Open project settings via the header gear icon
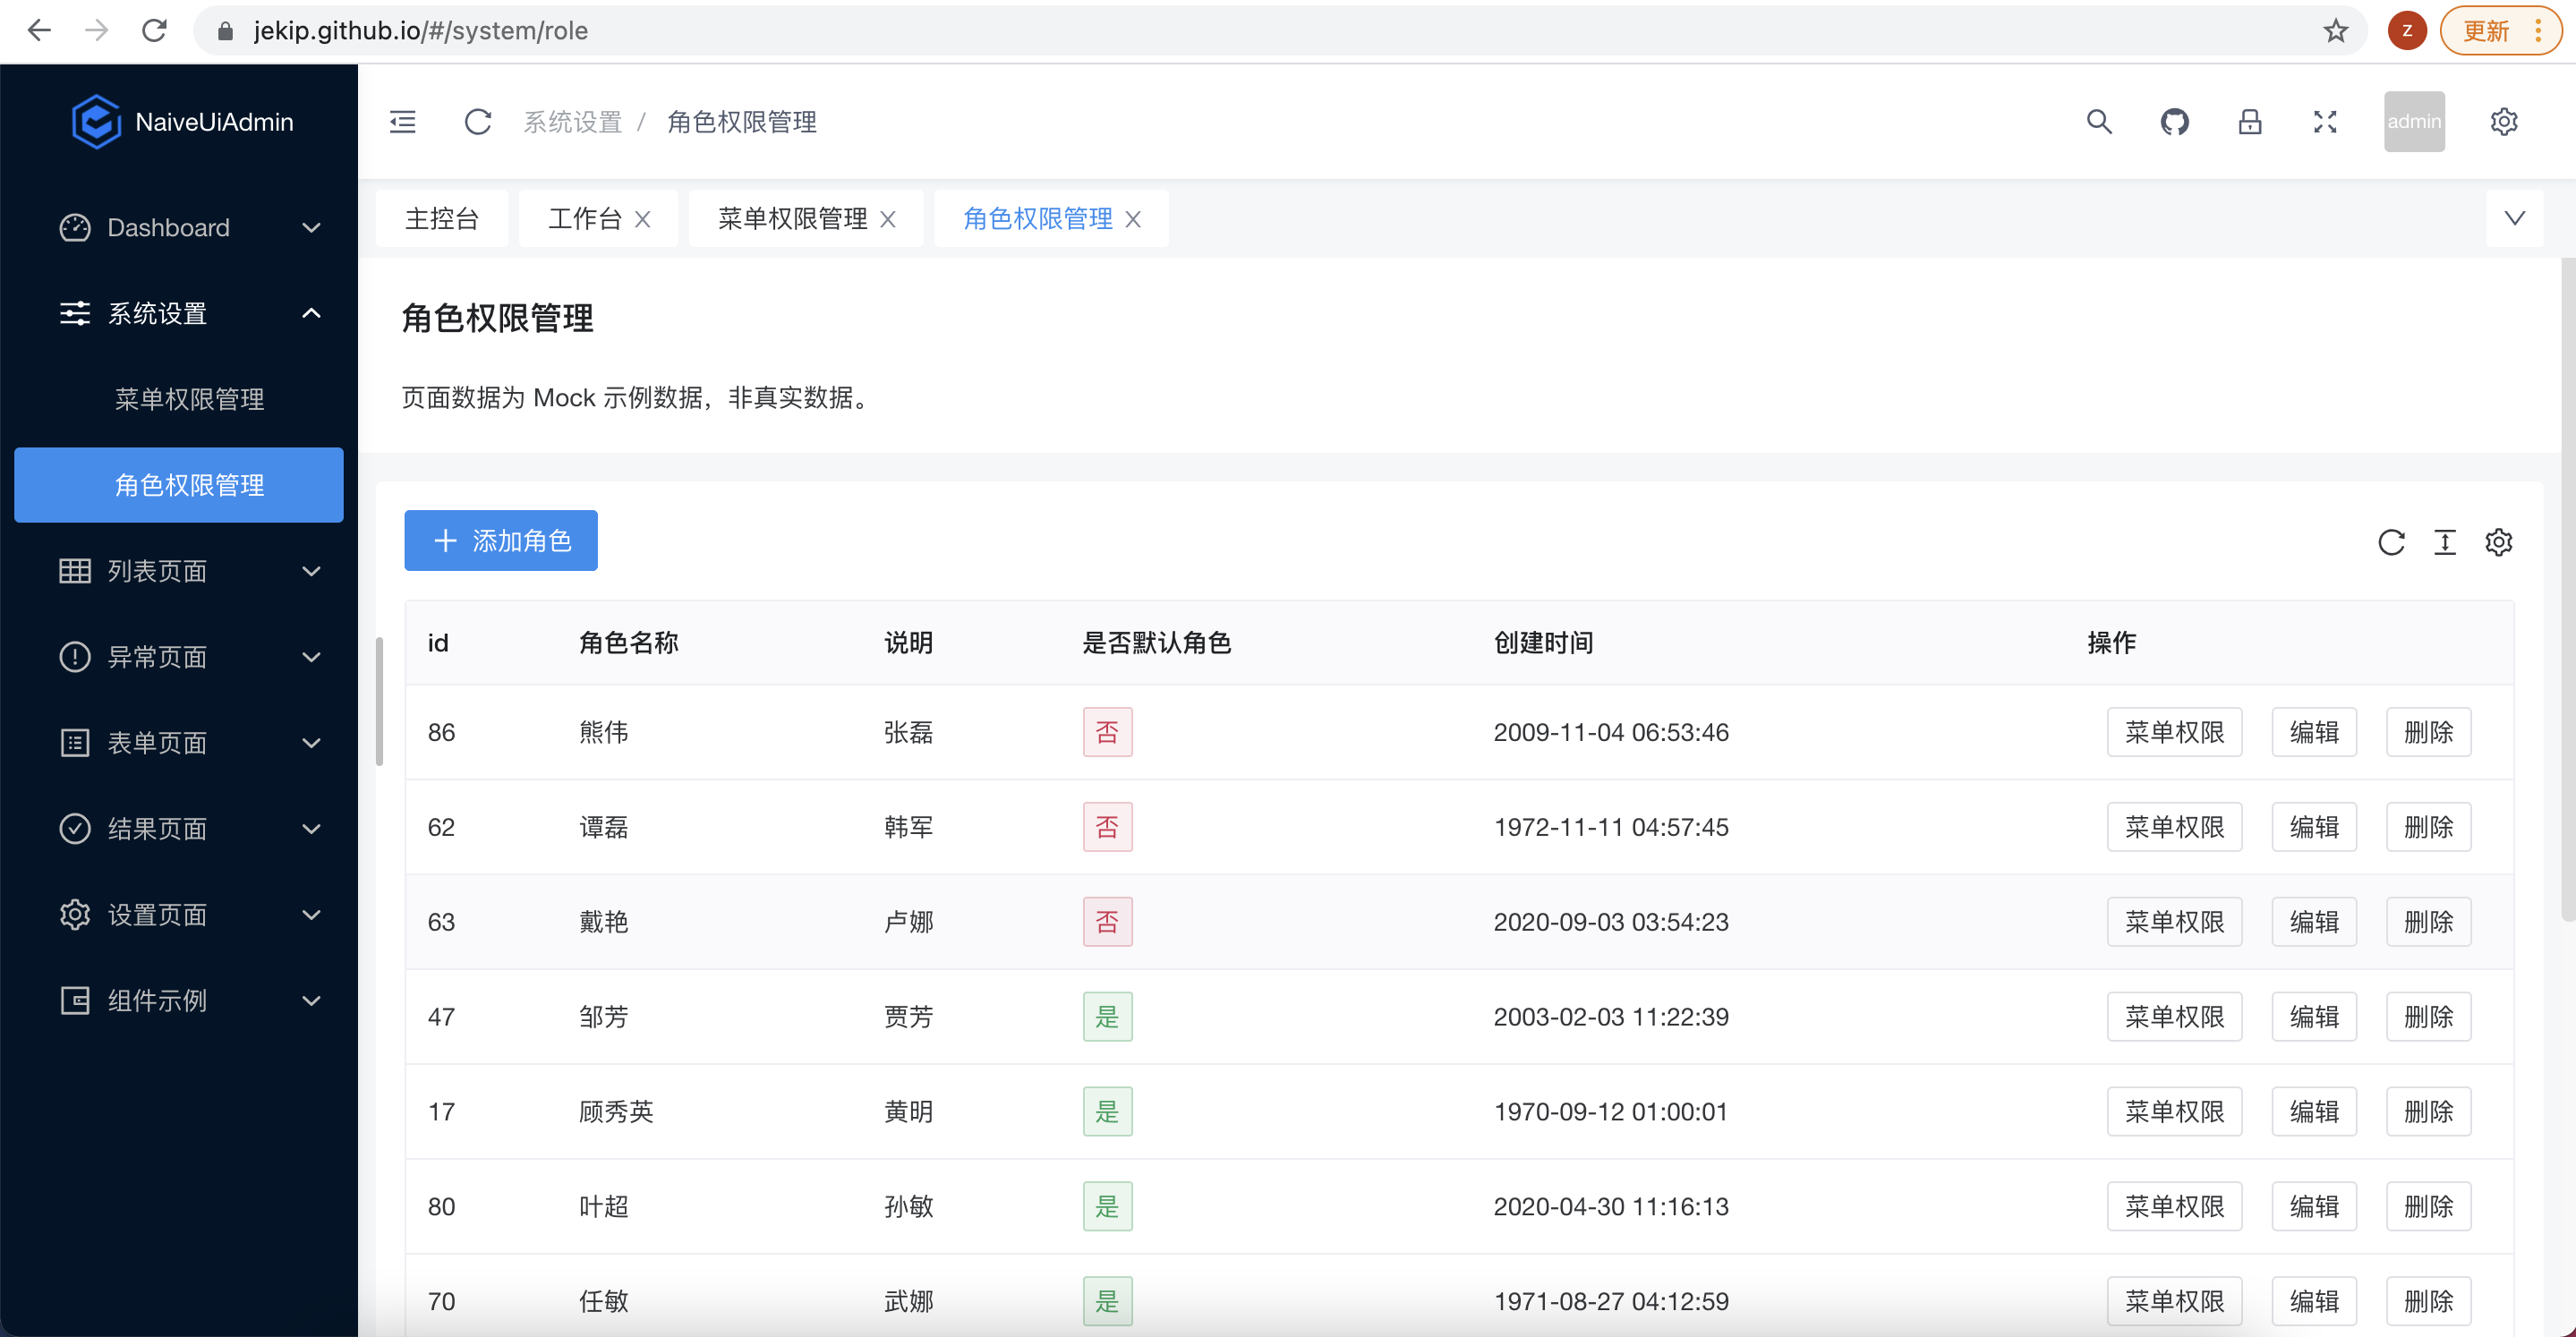2576x1337 pixels. (x=2504, y=121)
